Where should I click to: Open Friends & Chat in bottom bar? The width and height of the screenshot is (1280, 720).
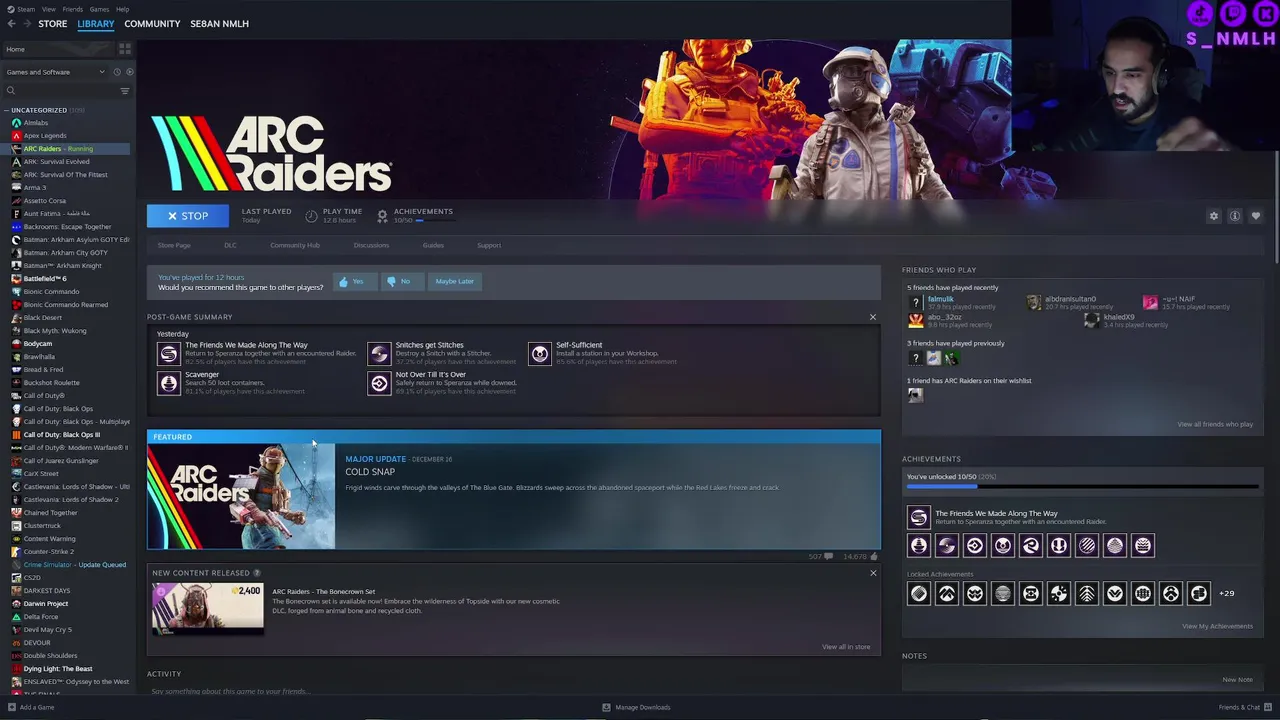pos(1244,707)
